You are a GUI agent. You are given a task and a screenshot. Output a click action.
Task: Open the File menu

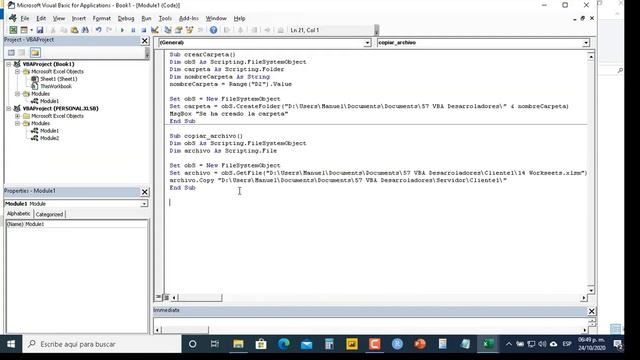pos(25,18)
